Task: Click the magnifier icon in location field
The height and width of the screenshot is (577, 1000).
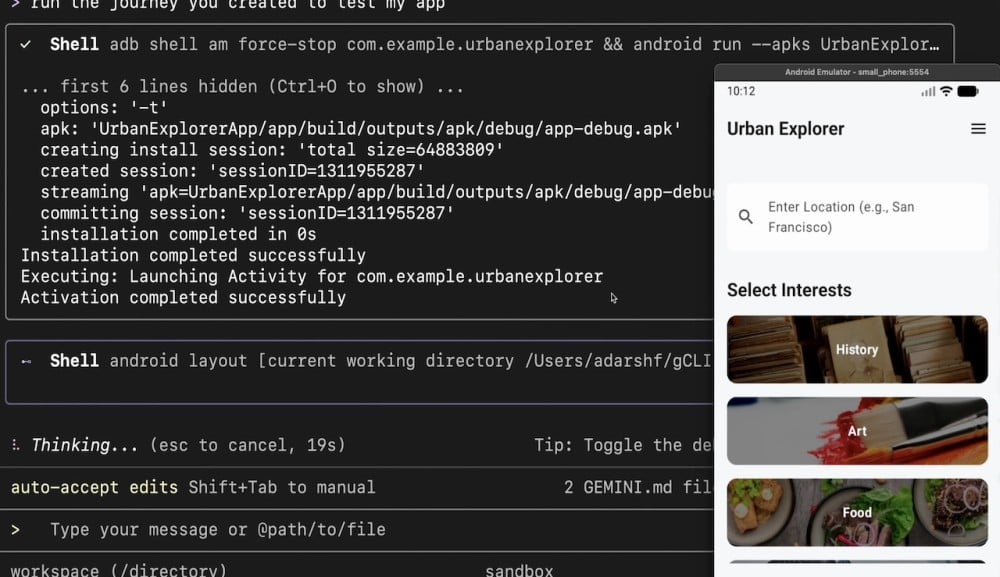Action: [x=745, y=215]
